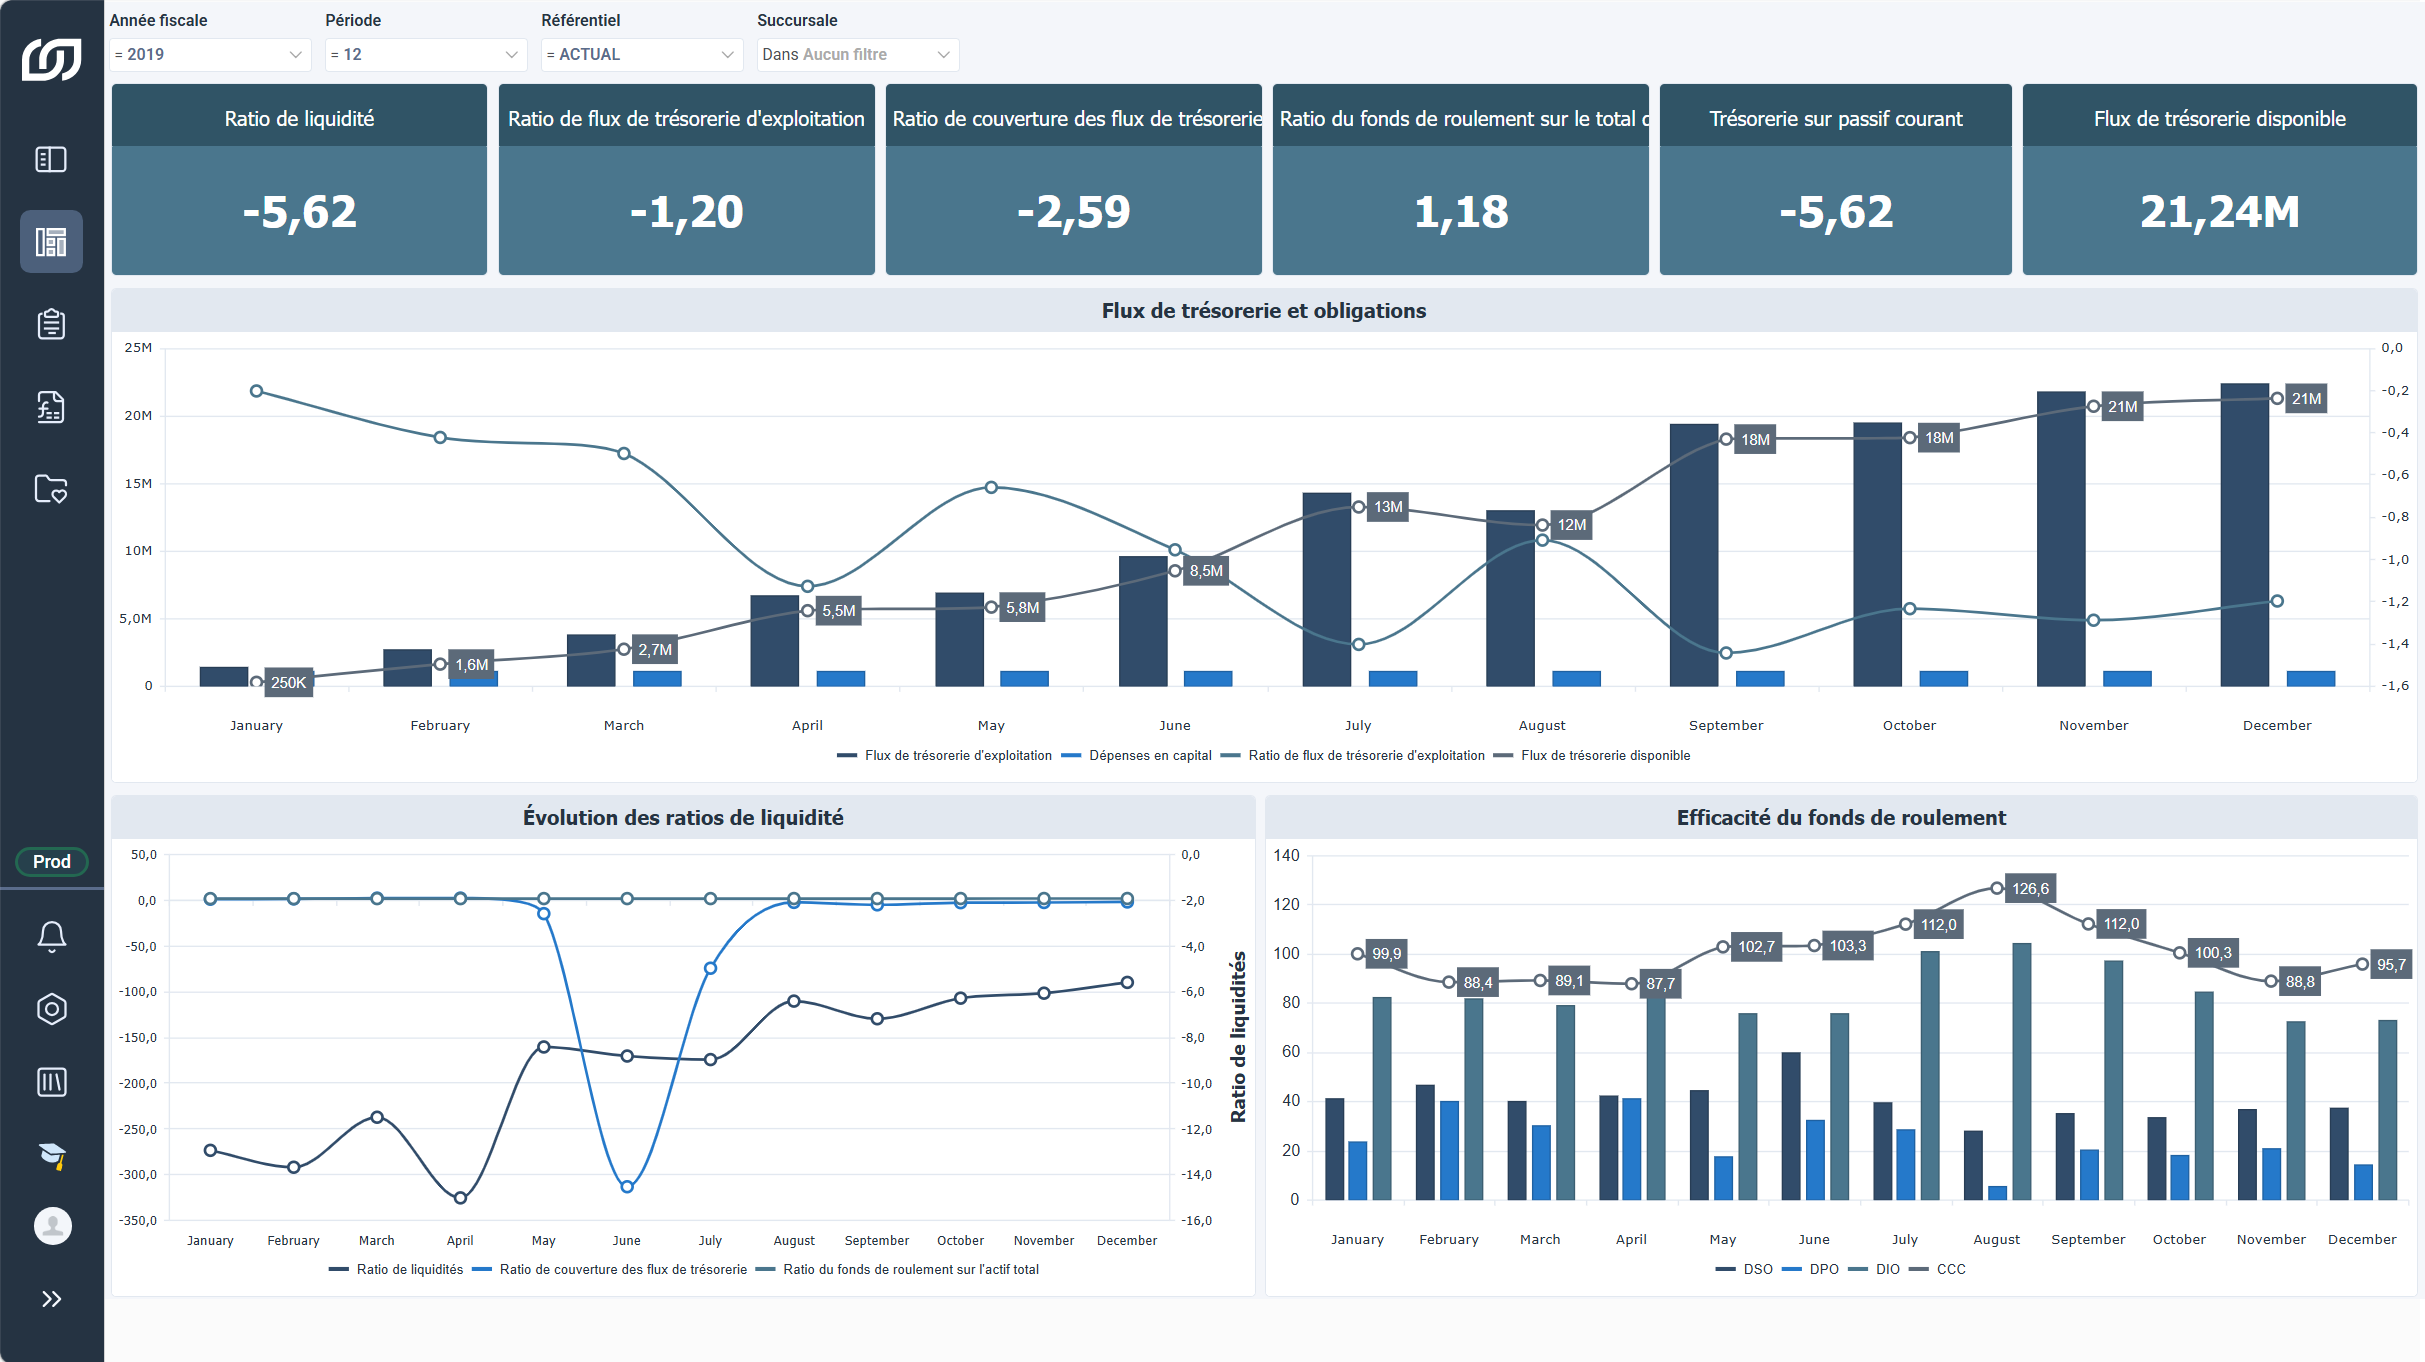The width and height of the screenshot is (2425, 1362).
Task: Click the December operating cash flow bar
Action: (2245, 534)
